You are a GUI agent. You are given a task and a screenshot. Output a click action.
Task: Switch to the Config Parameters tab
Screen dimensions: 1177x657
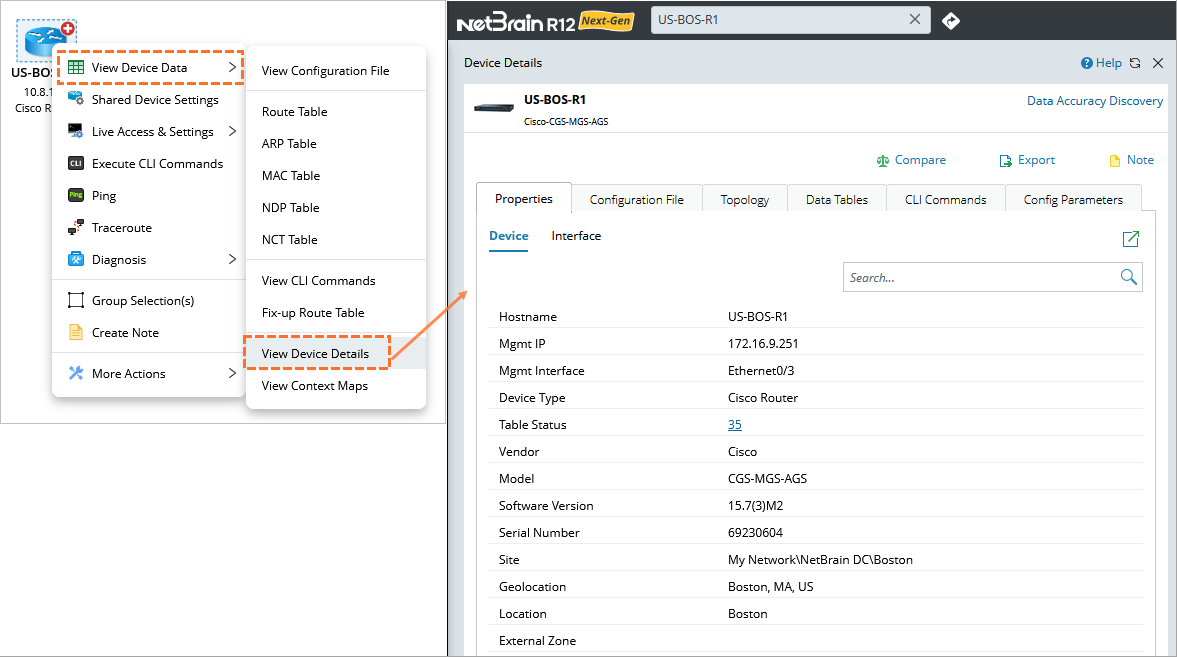1073,199
